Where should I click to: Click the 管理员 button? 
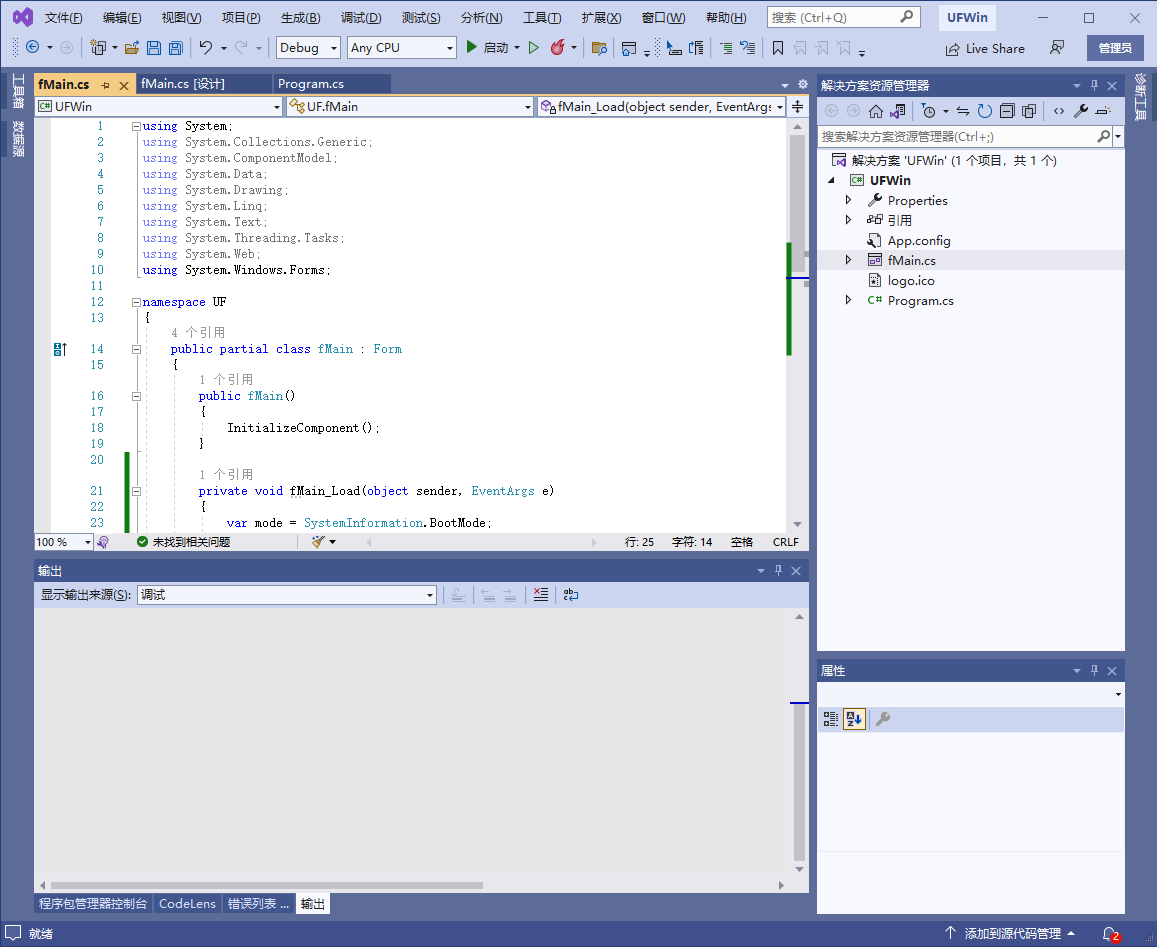click(1115, 48)
